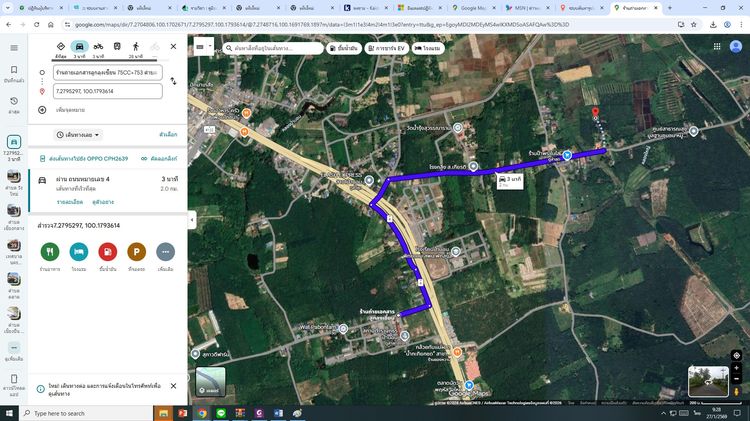Open route details link

pos(70,201)
